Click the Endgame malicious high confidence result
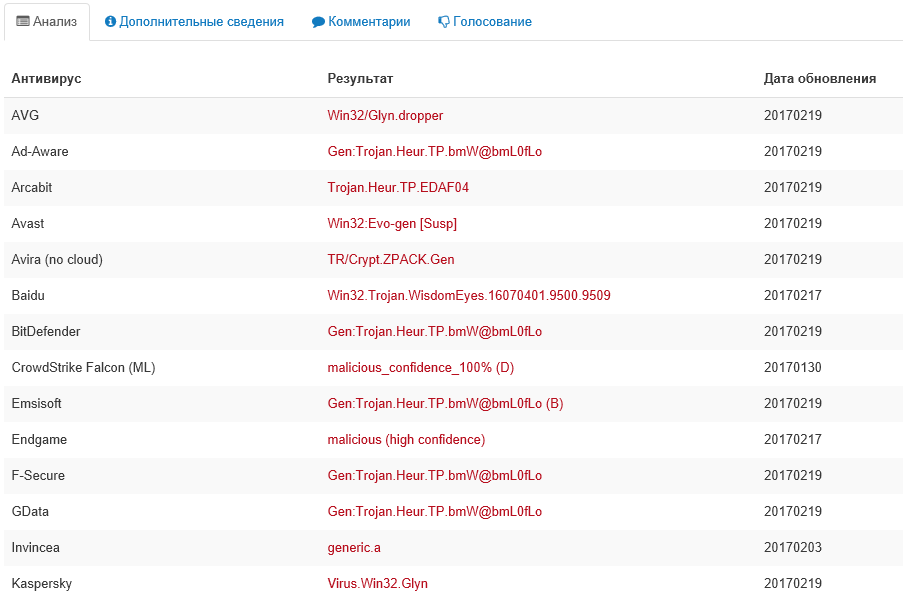Screen dimensions: 903x601 (x=406, y=440)
